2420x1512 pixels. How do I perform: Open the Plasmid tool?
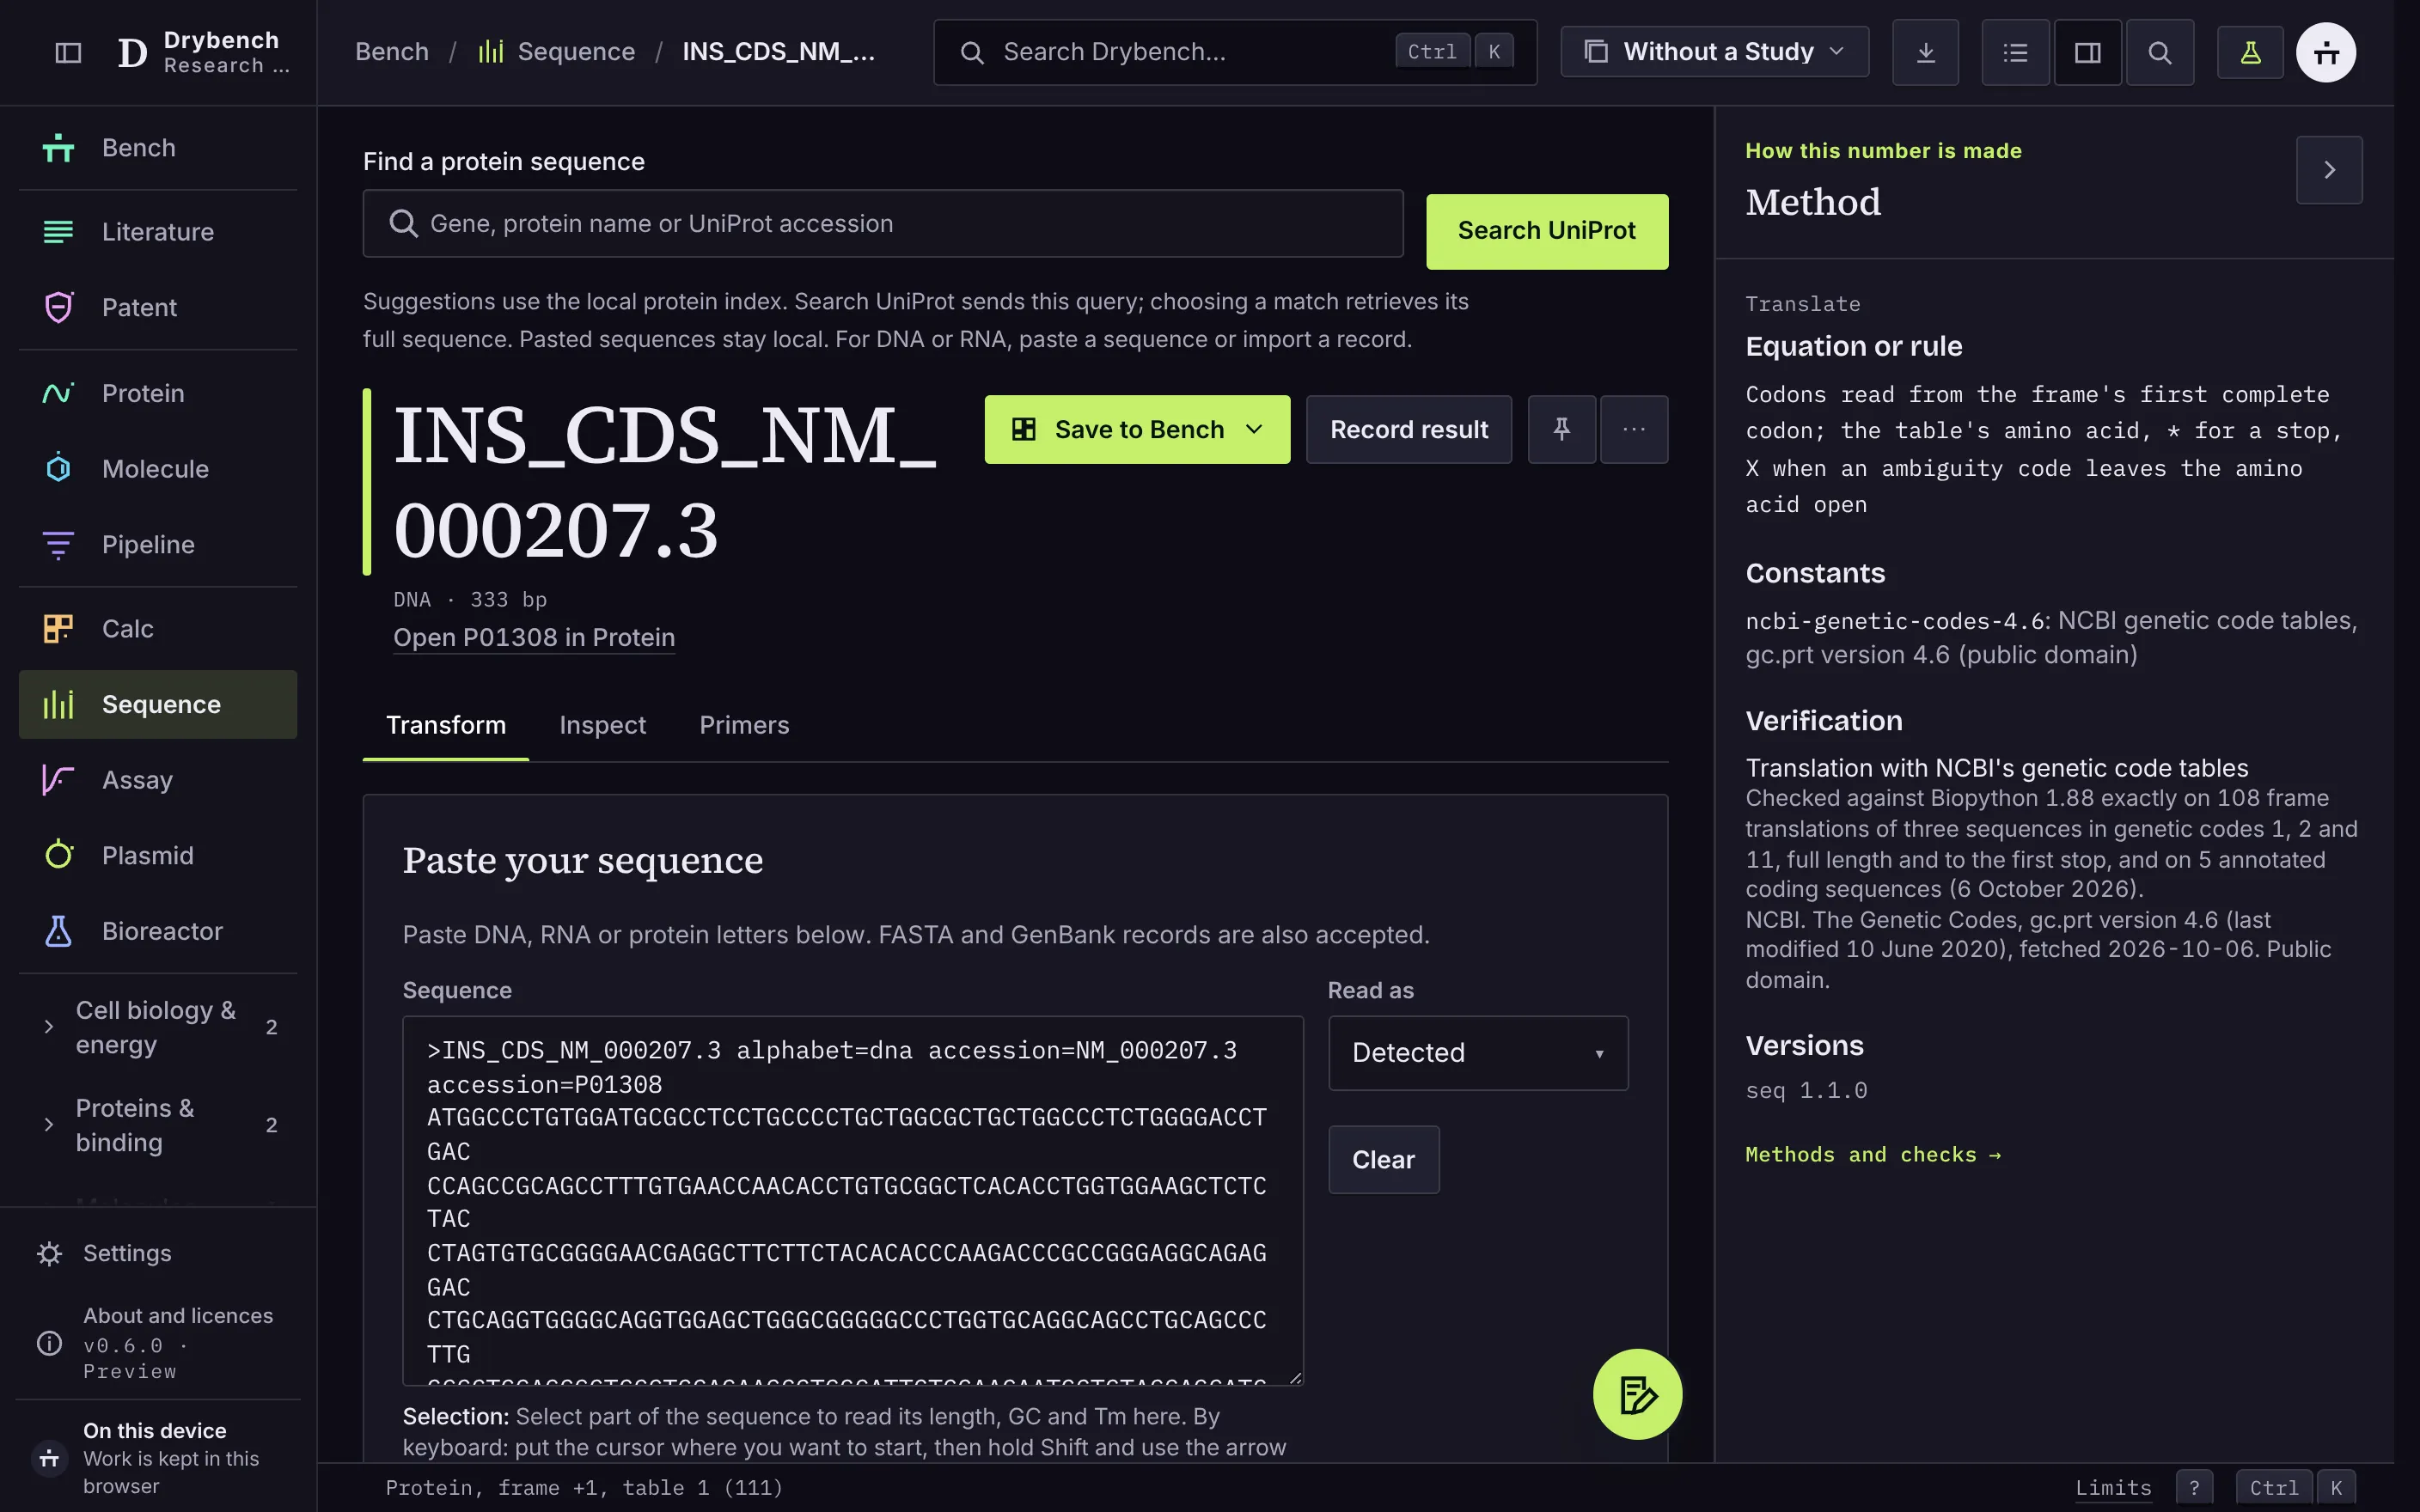click(158, 856)
